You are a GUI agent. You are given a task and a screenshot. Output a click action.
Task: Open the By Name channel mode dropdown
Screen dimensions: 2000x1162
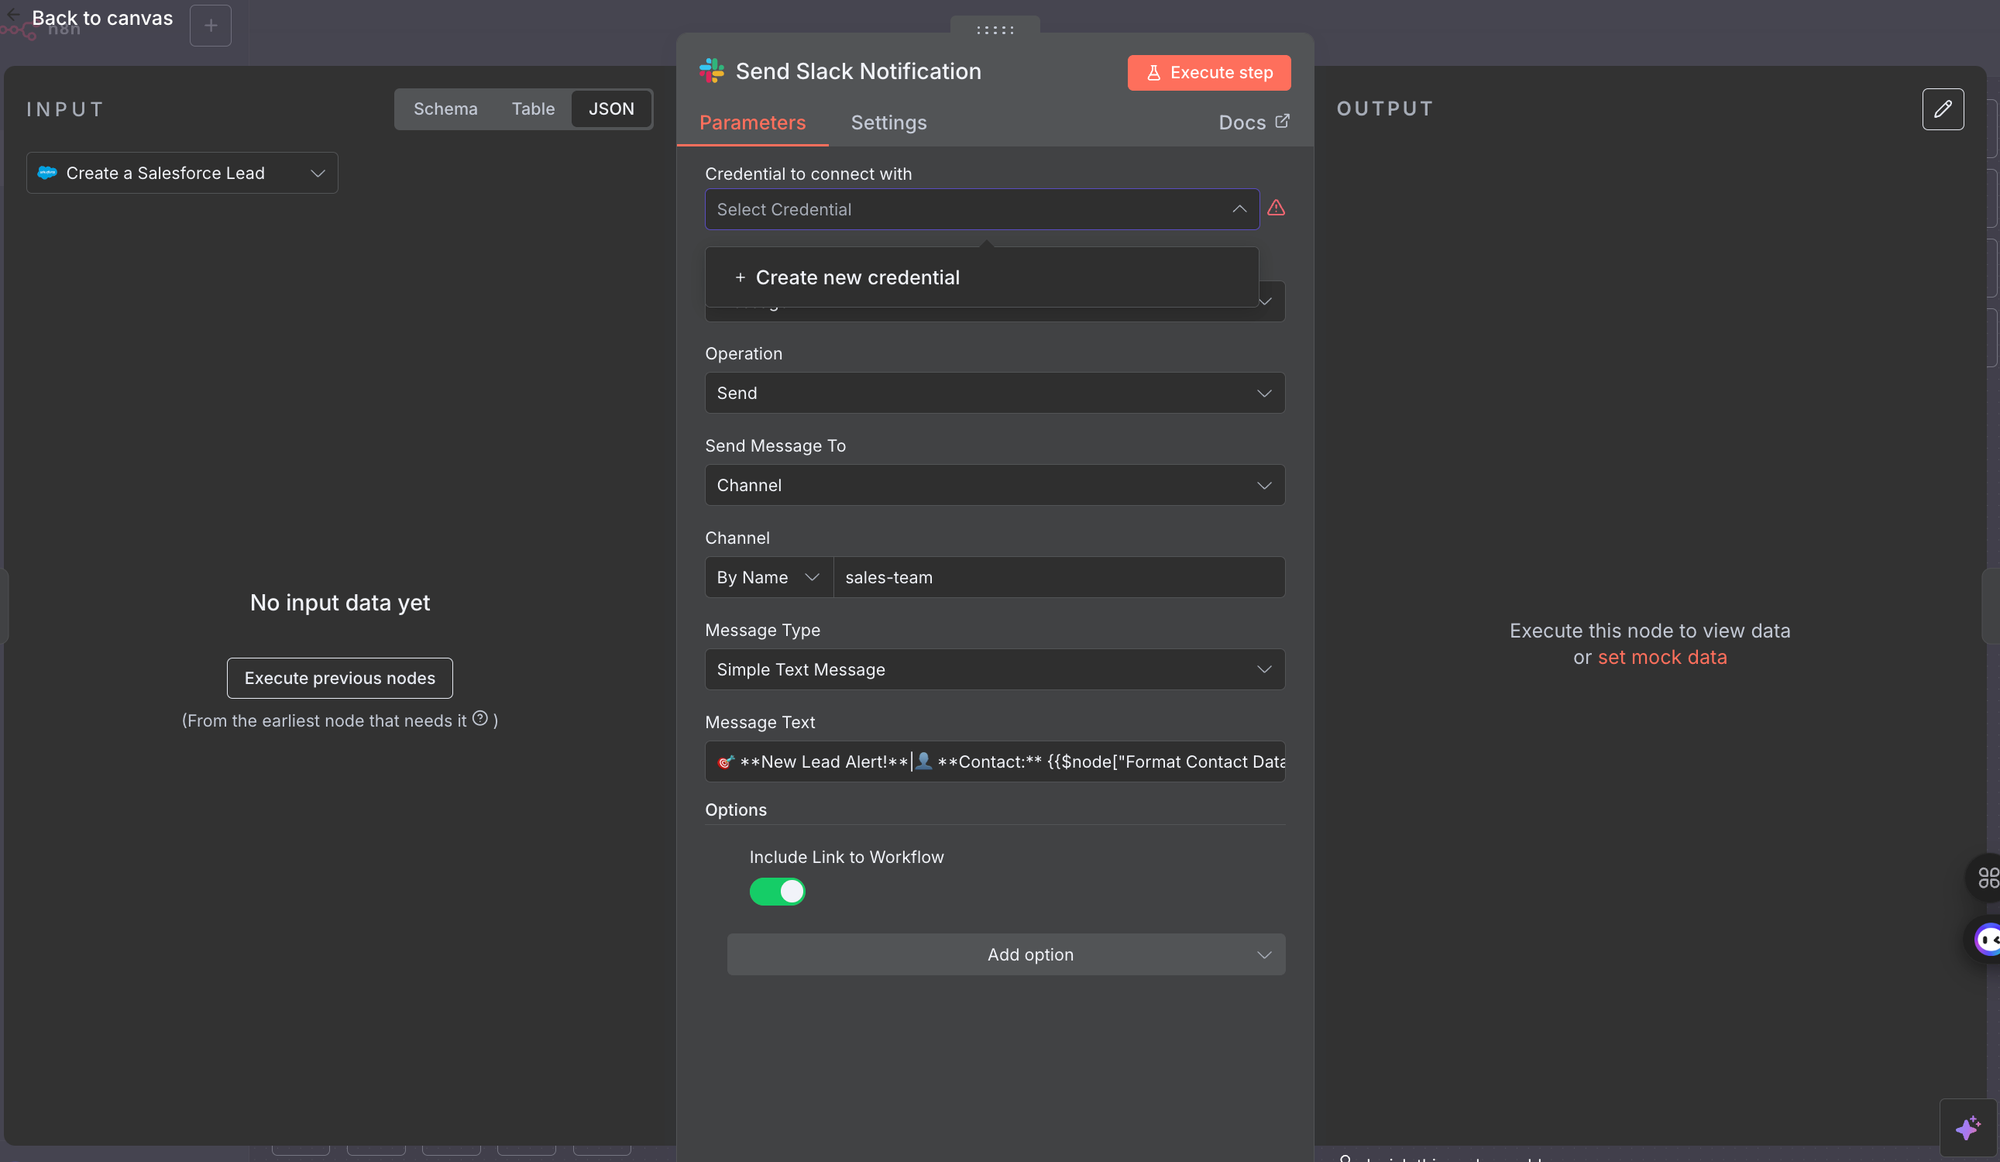[768, 577]
